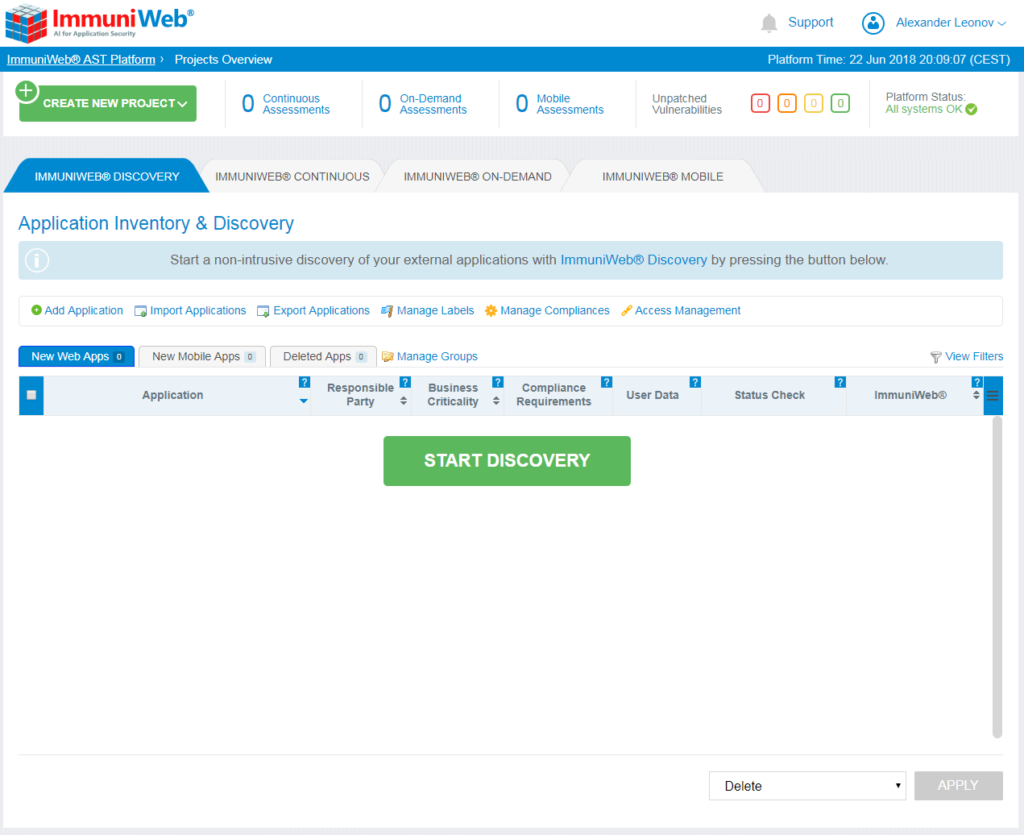
Task: Sort by Business Criticality column arrows
Action: (496, 401)
